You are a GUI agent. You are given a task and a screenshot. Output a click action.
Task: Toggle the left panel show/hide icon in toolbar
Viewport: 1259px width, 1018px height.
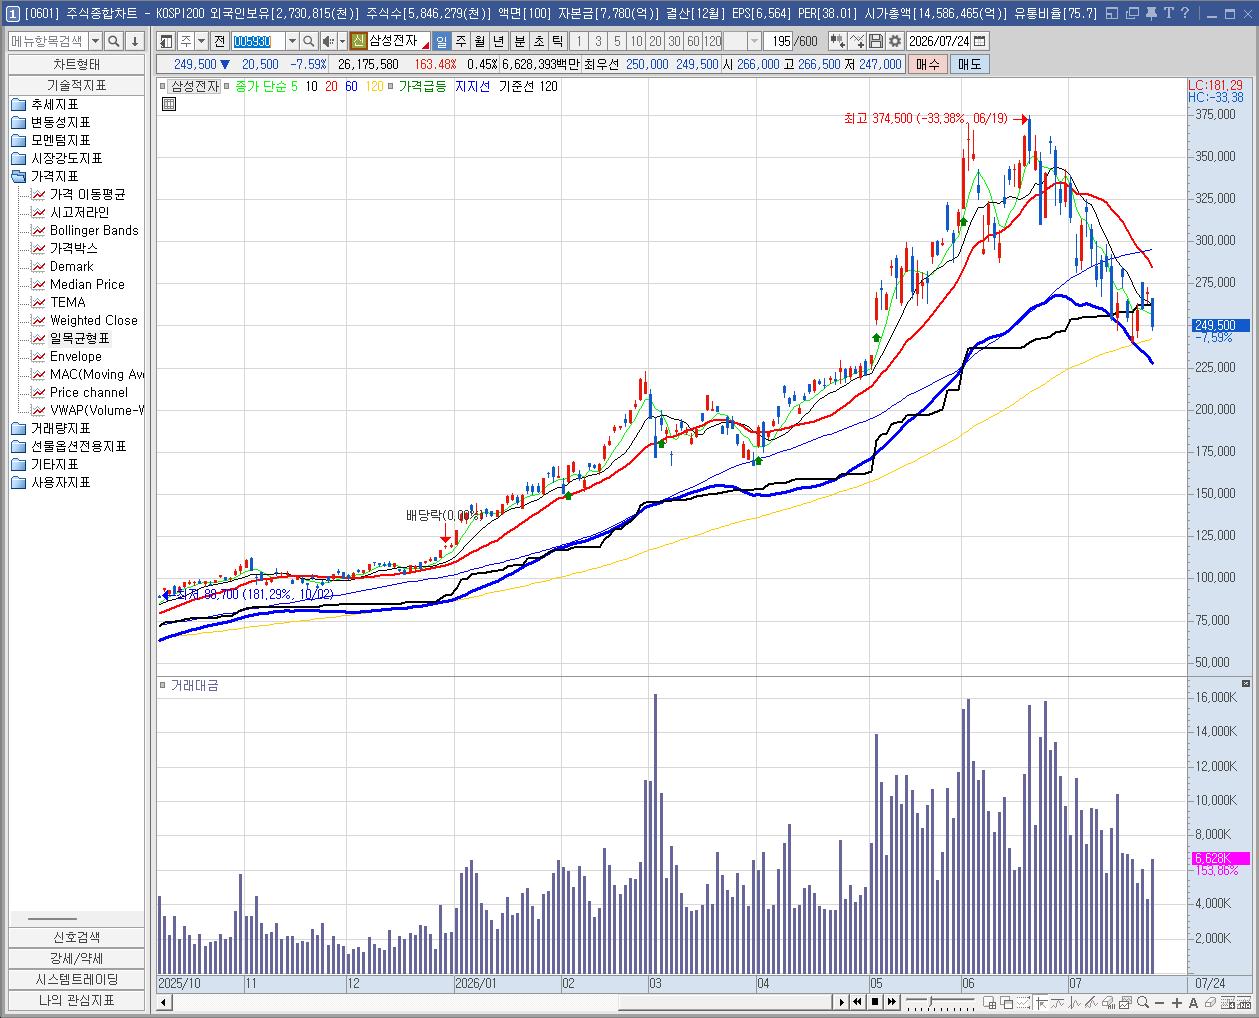pyautogui.click(x=167, y=41)
